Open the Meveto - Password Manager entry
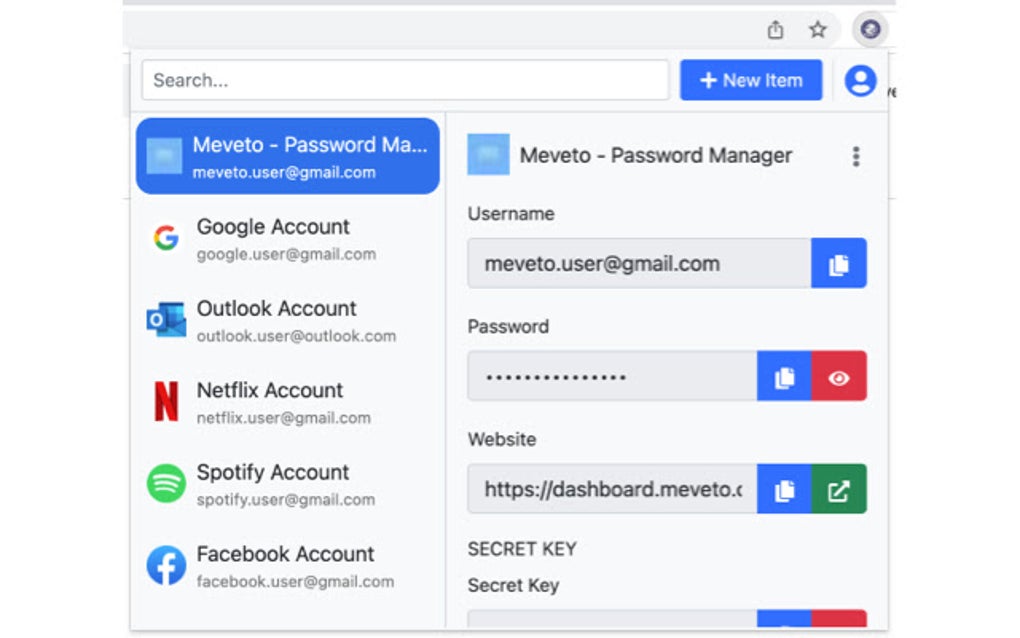Viewport: 1020px width, 638px height. tap(288, 156)
